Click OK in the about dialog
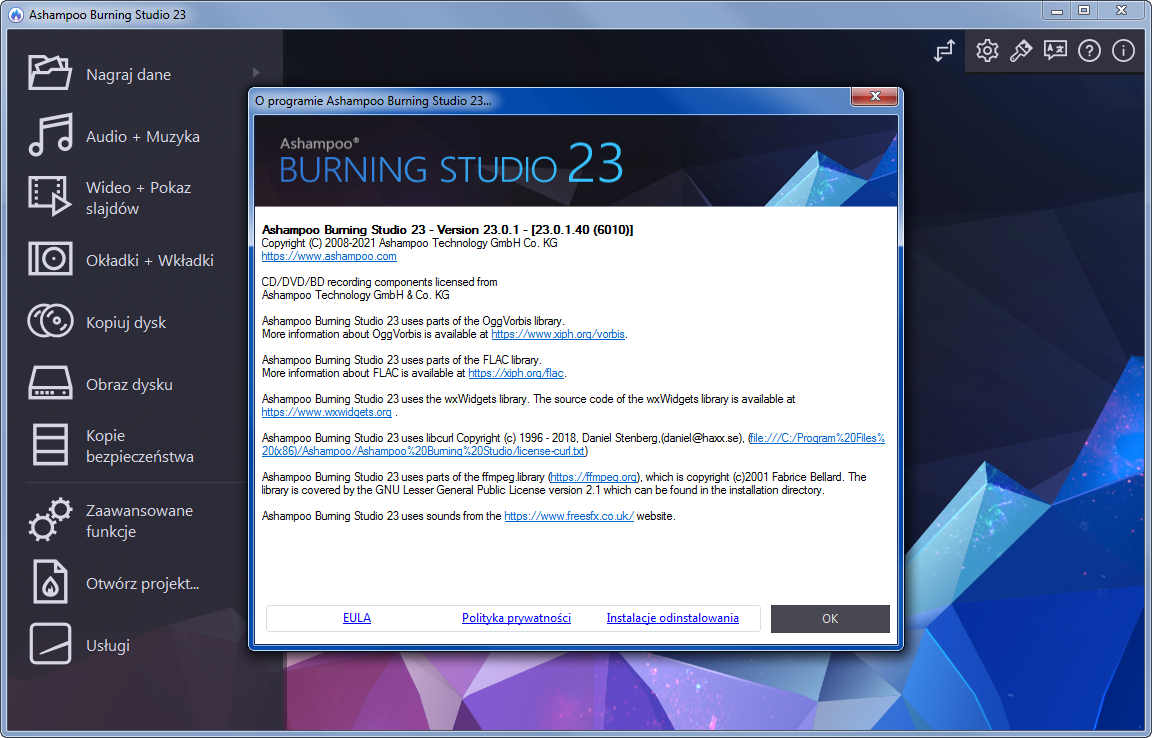 tap(830, 619)
